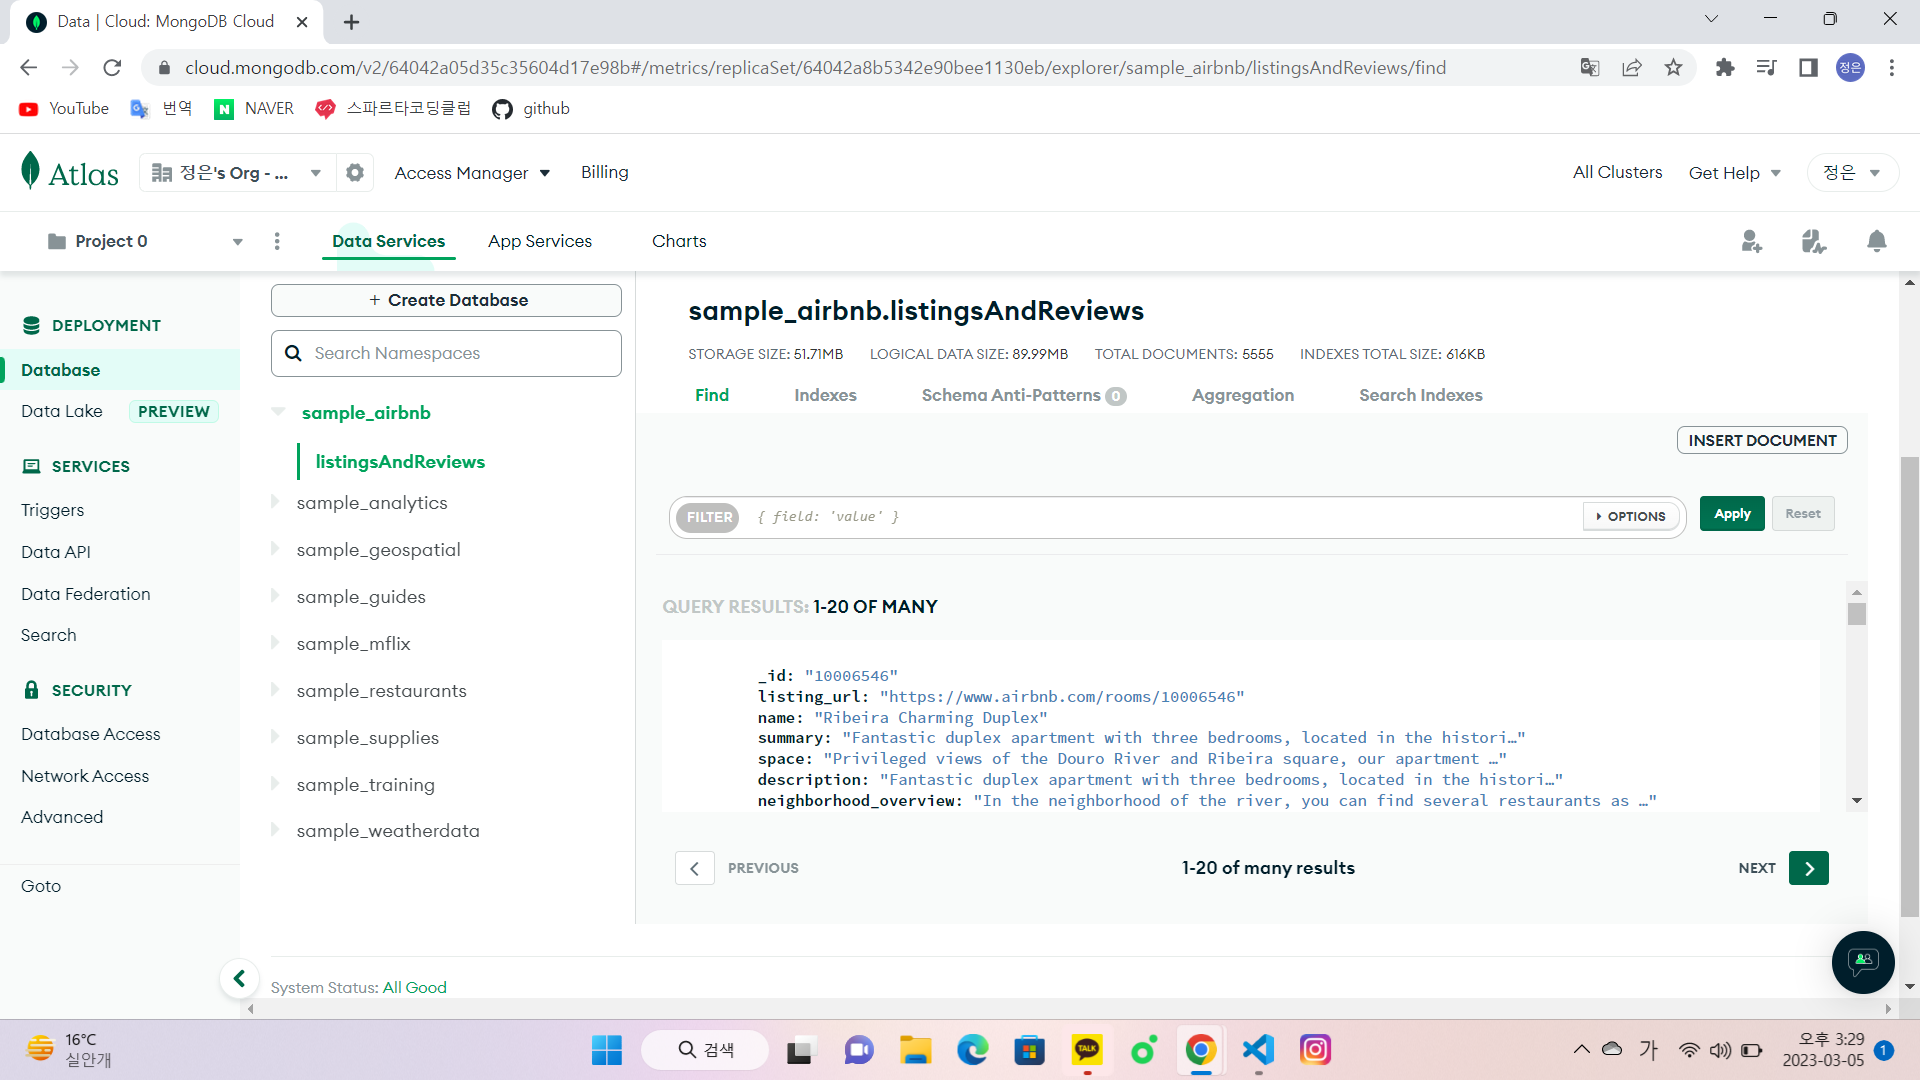Reset the filter query
1920x1080 pixels.
pos(1803,514)
